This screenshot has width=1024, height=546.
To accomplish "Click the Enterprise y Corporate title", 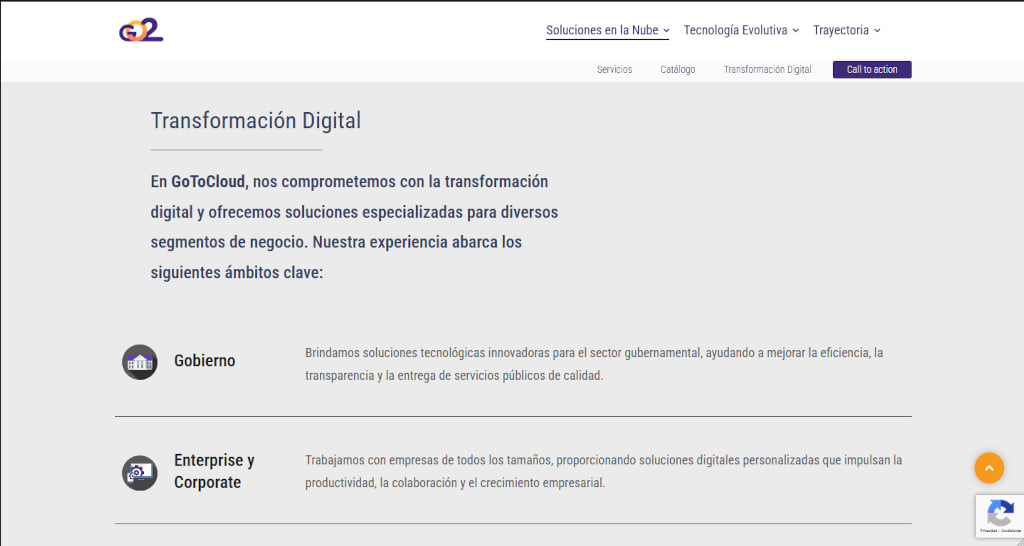I will [214, 471].
